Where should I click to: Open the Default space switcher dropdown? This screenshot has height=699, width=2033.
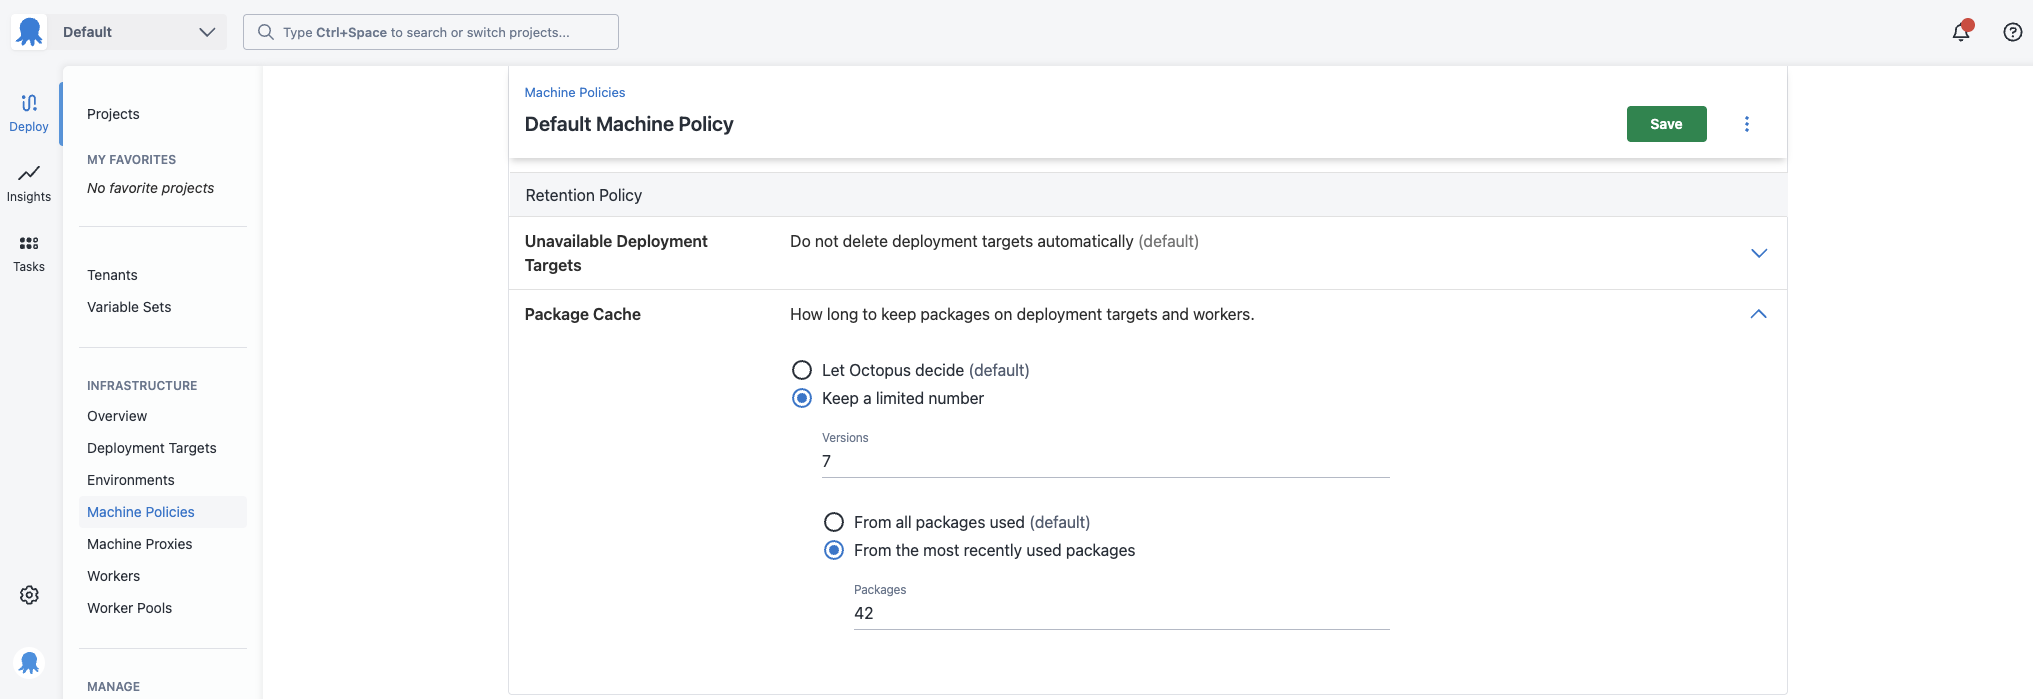click(x=137, y=32)
